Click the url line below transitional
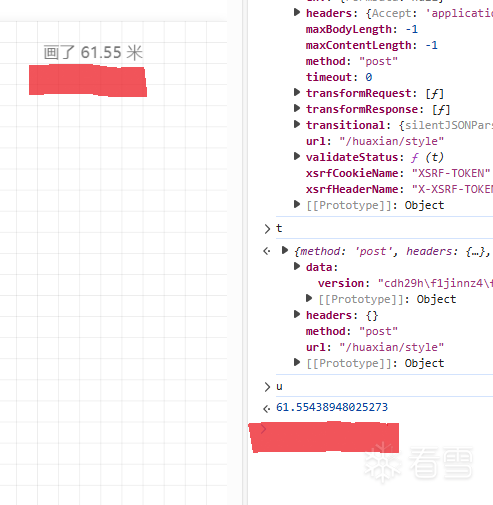Screen dimensions: 493x505 (x=375, y=141)
